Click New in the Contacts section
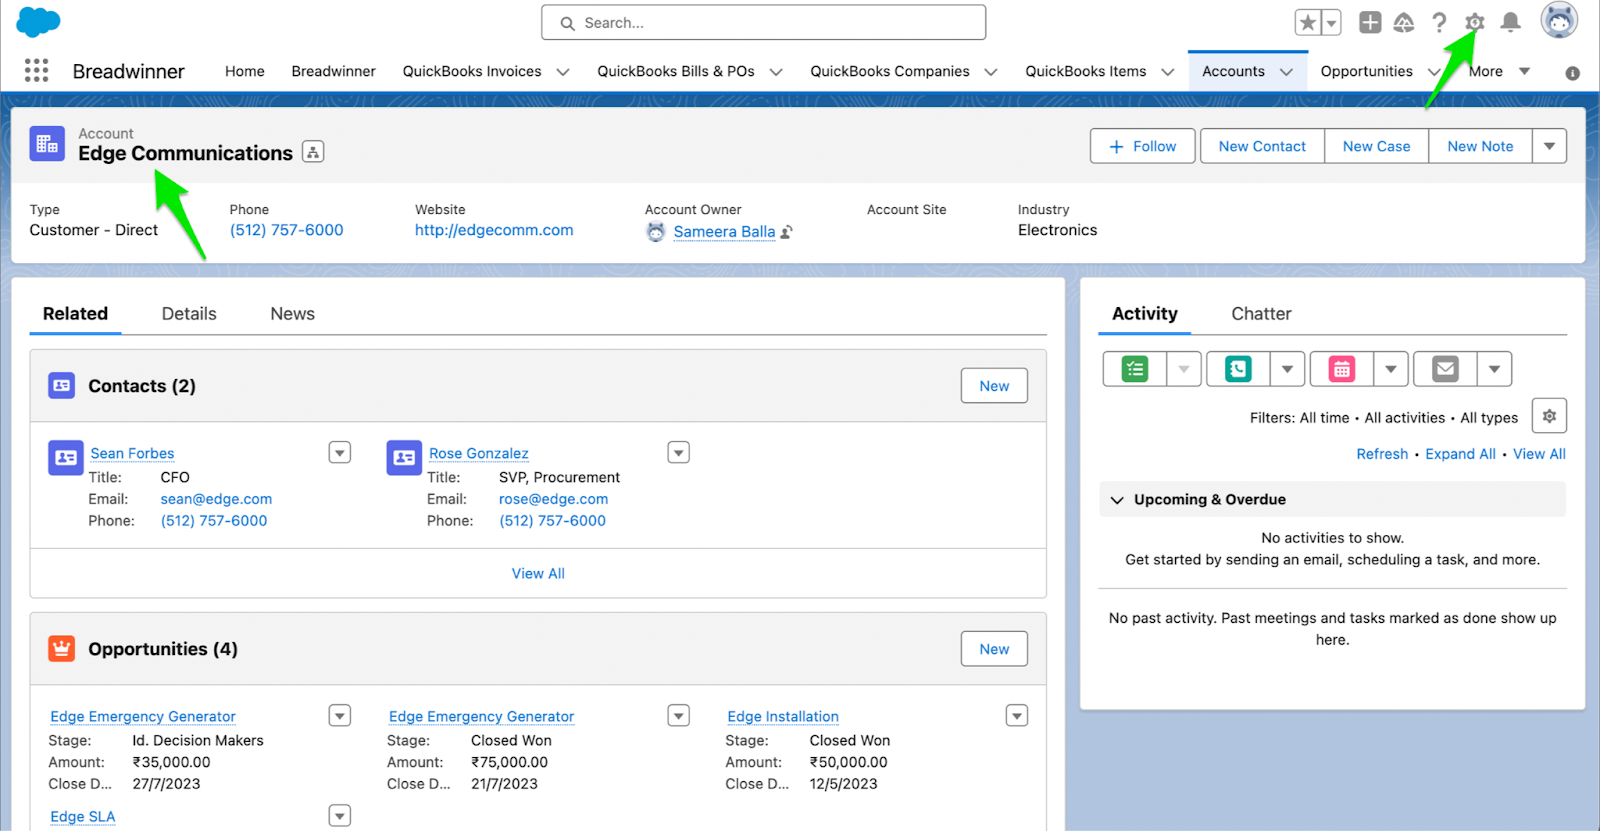This screenshot has width=1600, height=831. [x=994, y=386]
